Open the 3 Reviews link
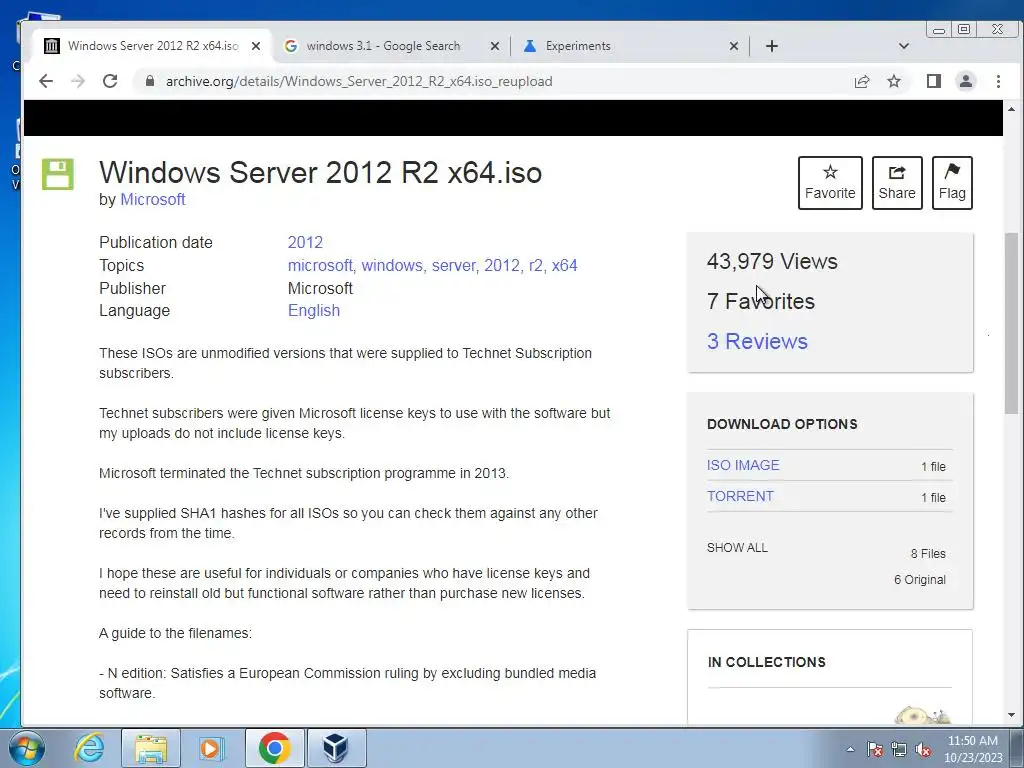1024x768 pixels. point(757,341)
